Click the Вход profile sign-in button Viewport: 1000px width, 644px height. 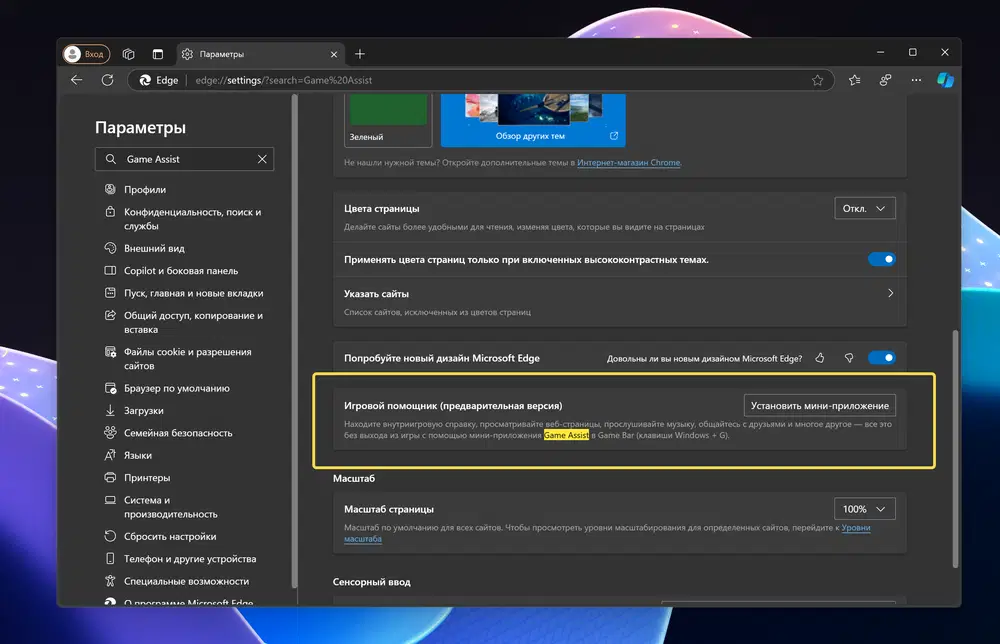[x=86, y=54]
